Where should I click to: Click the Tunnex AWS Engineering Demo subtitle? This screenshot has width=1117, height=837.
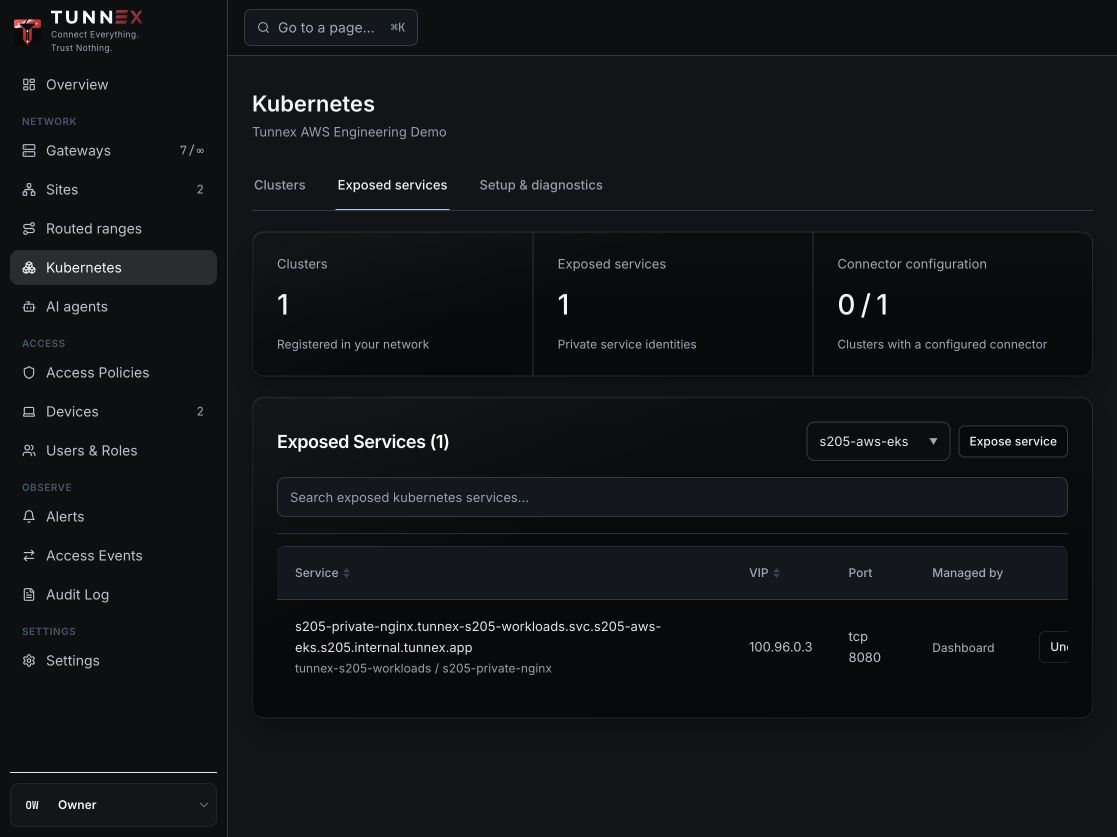point(349,132)
